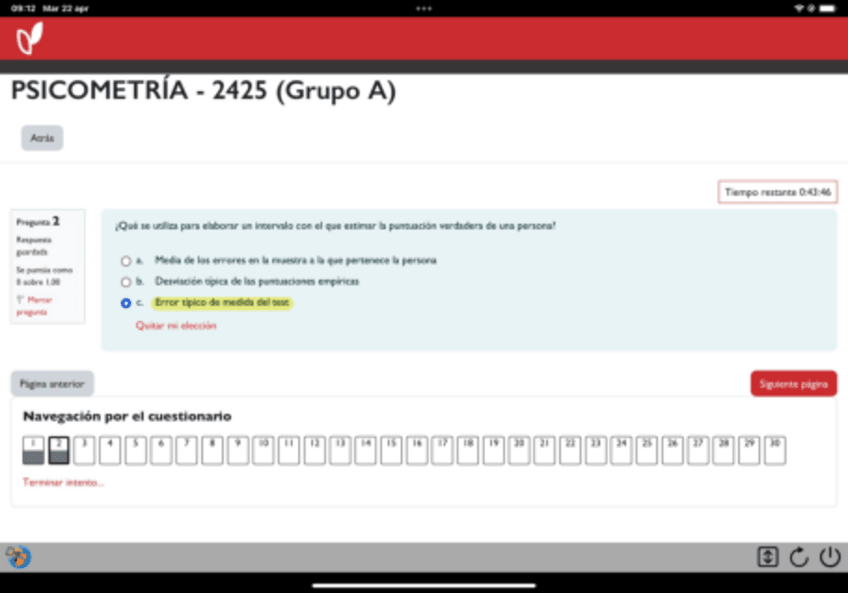
Task: Click the Atrás button
Action: (x=42, y=138)
